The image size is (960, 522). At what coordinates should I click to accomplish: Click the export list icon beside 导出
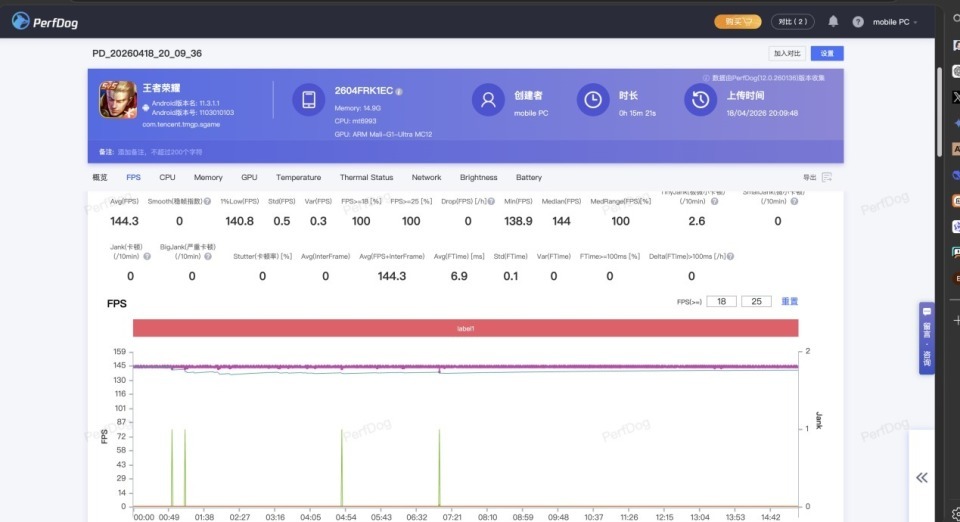827,177
